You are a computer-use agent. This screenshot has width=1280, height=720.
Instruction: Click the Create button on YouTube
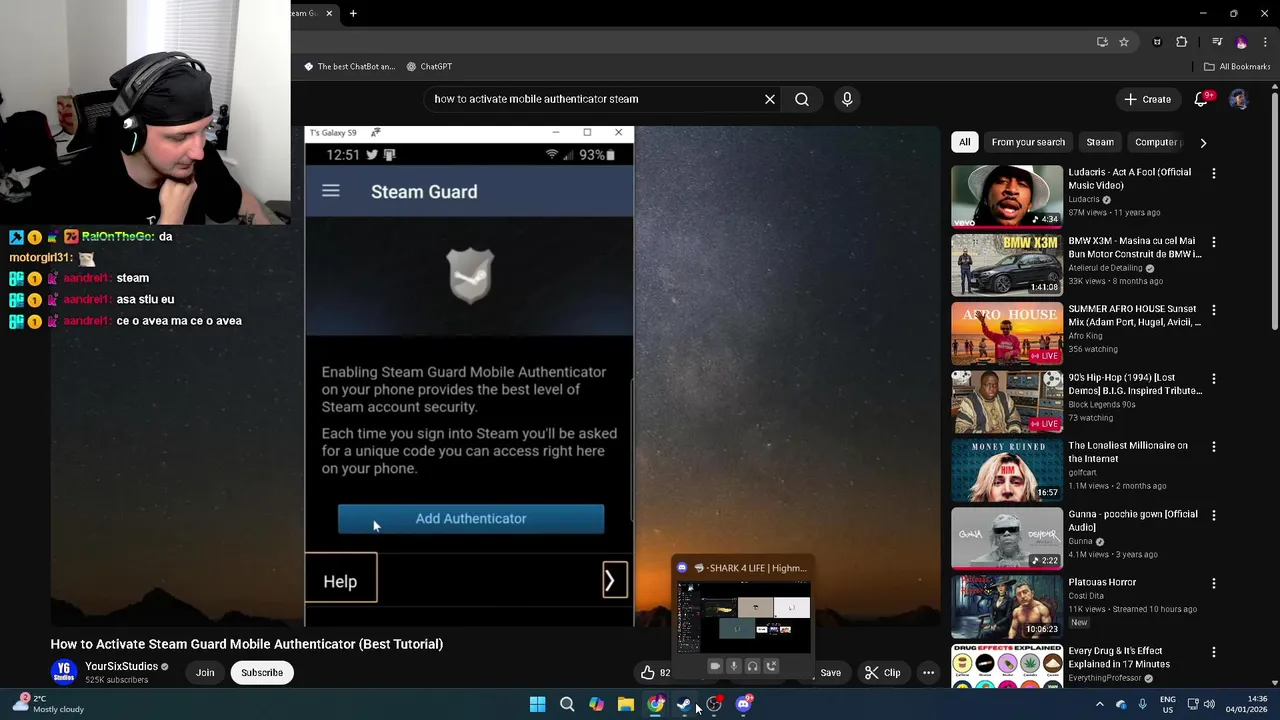1147,99
